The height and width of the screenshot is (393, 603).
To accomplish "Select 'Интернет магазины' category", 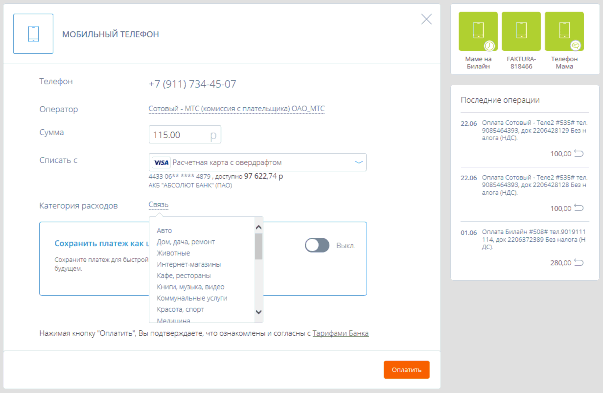I will pos(189,264).
